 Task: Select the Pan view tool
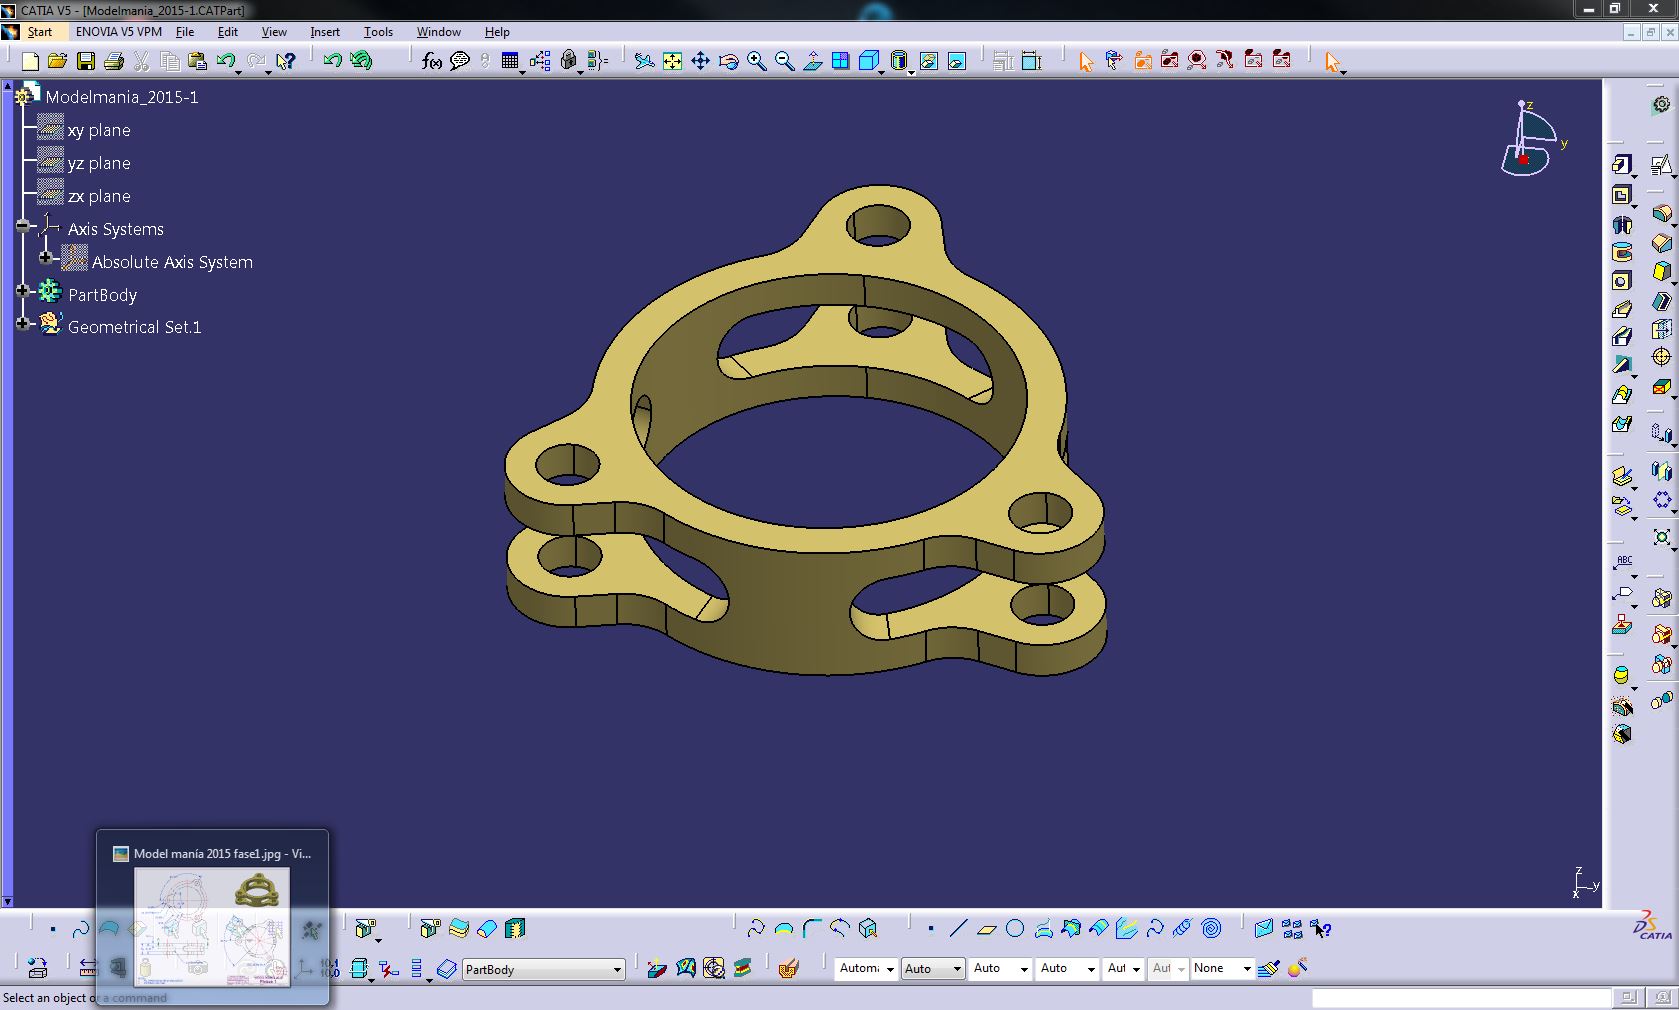tap(701, 62)
